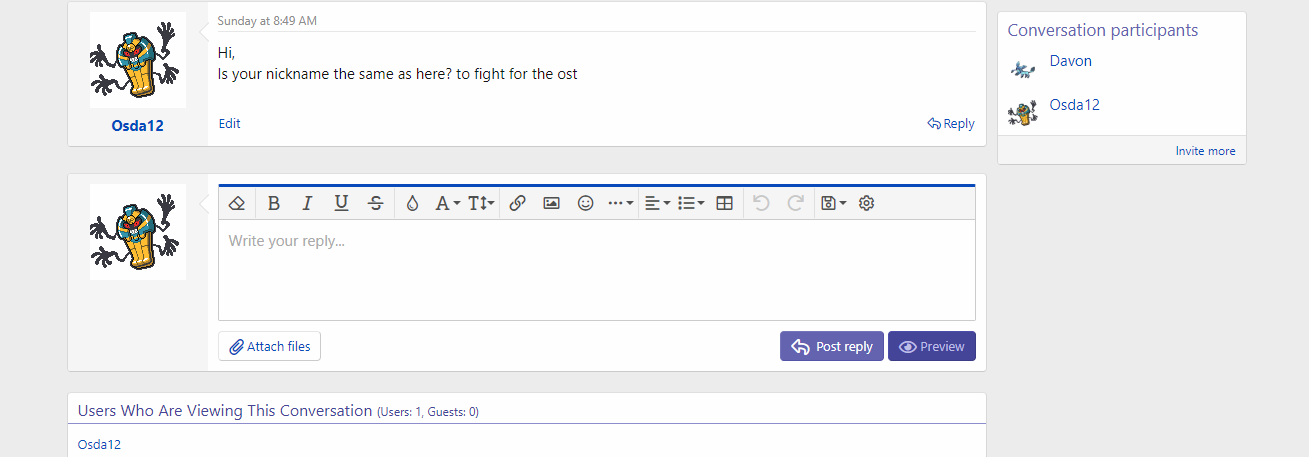This screenshot has height=457, width=1309.
Task: Click the insert link icon
Action: pyautogui.click(x=517, y=203)
